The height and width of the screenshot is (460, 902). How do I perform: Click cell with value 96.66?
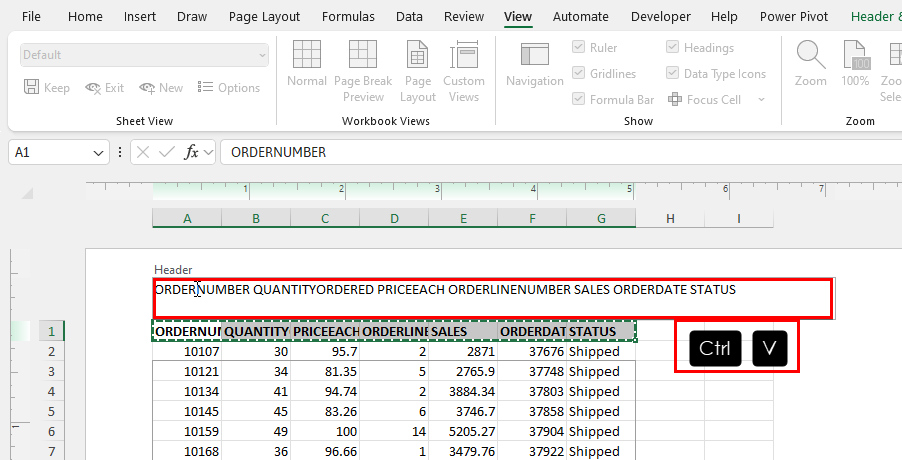325,452
